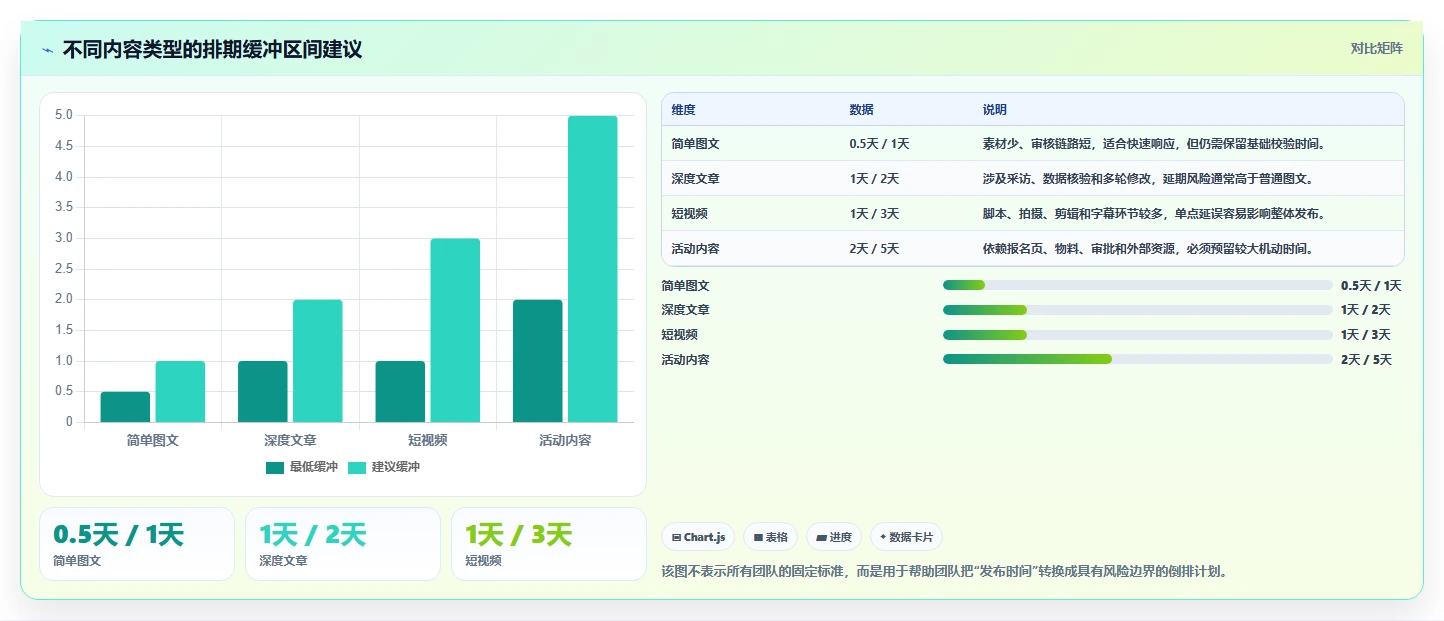
Task: Click the 活动内容 建议缓冲 bar at 5.0
Action: (x=593, y=269)
